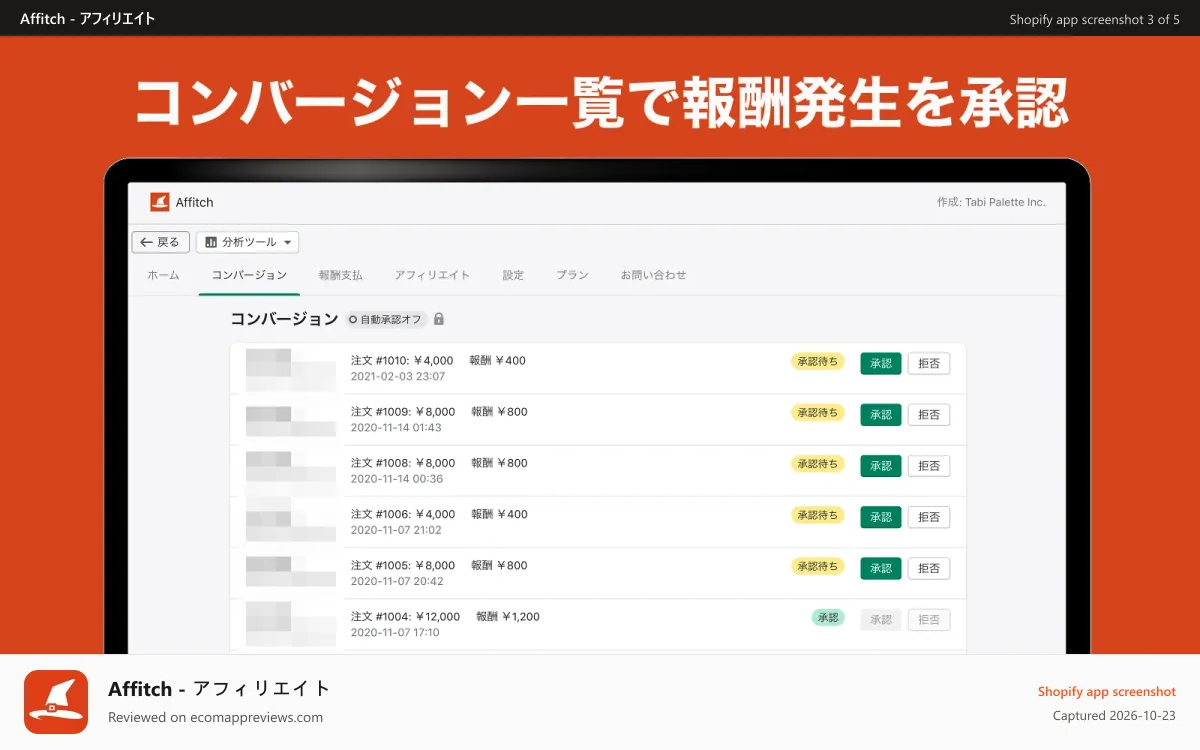Click the date 2021-02-03 23:07
The image size is (1200, 750).
pyautogui.click(x=398, y=377)
